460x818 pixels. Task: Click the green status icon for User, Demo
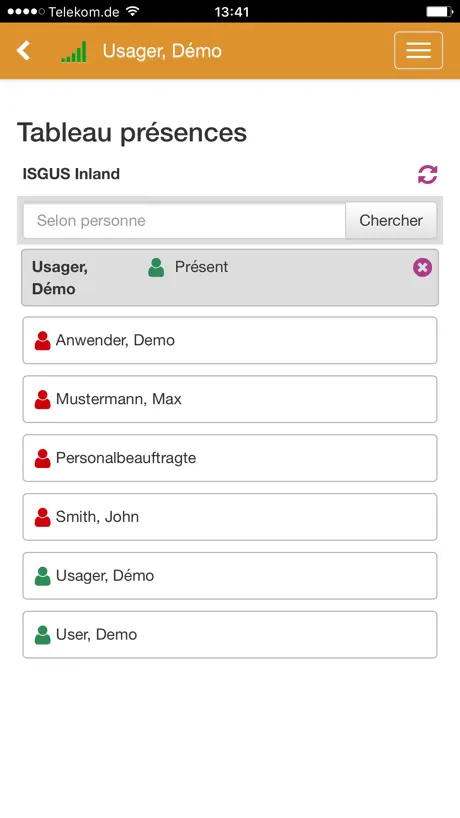(x=43, y=635)
